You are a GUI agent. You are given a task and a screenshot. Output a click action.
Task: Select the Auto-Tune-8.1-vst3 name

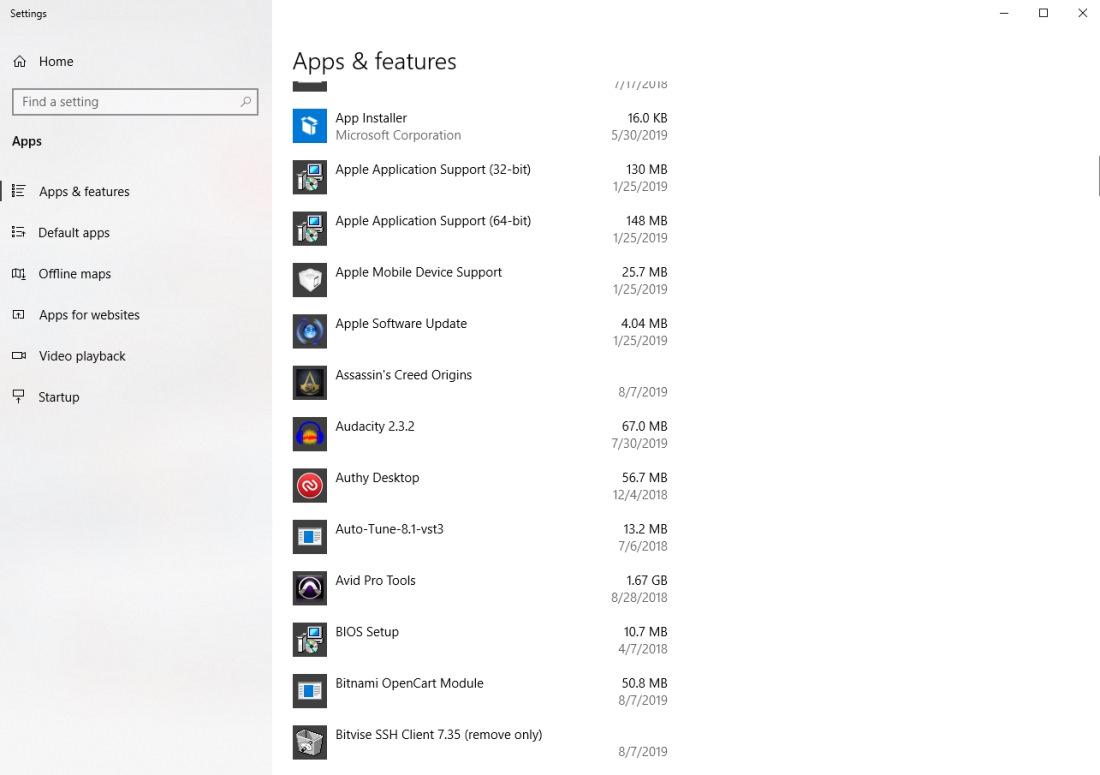coord(389,529)
